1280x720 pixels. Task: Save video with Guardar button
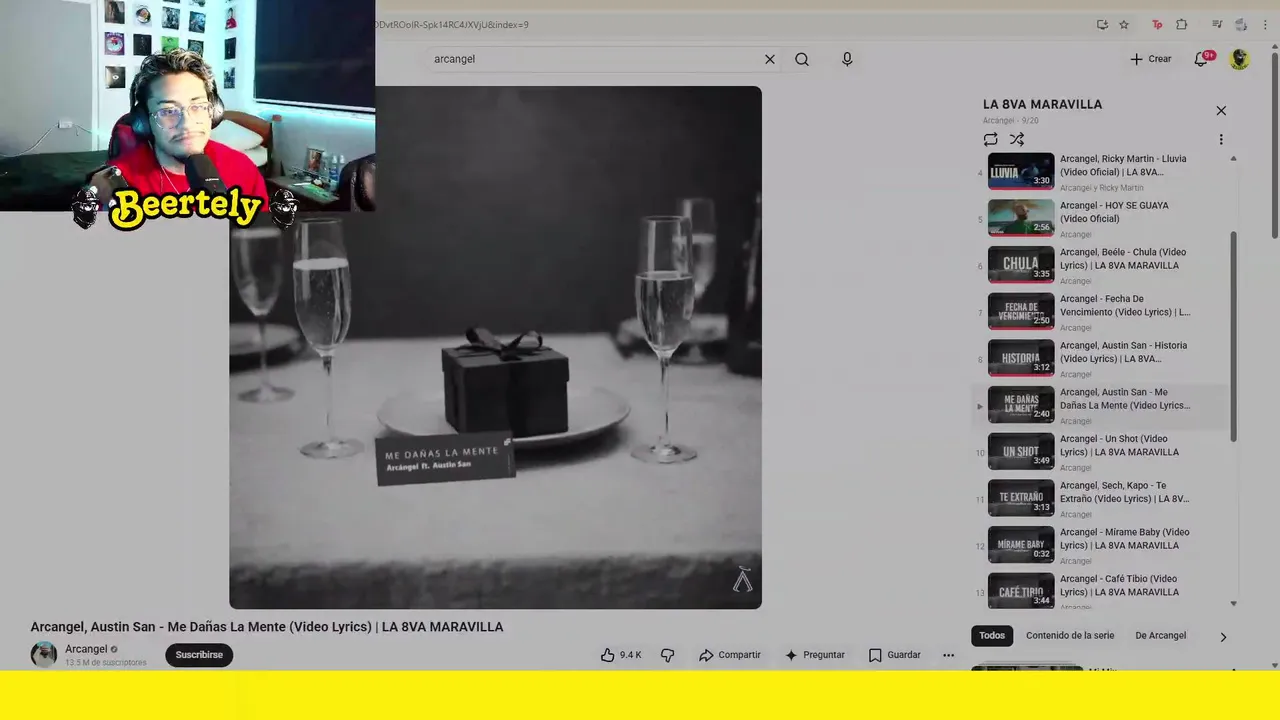894,655
